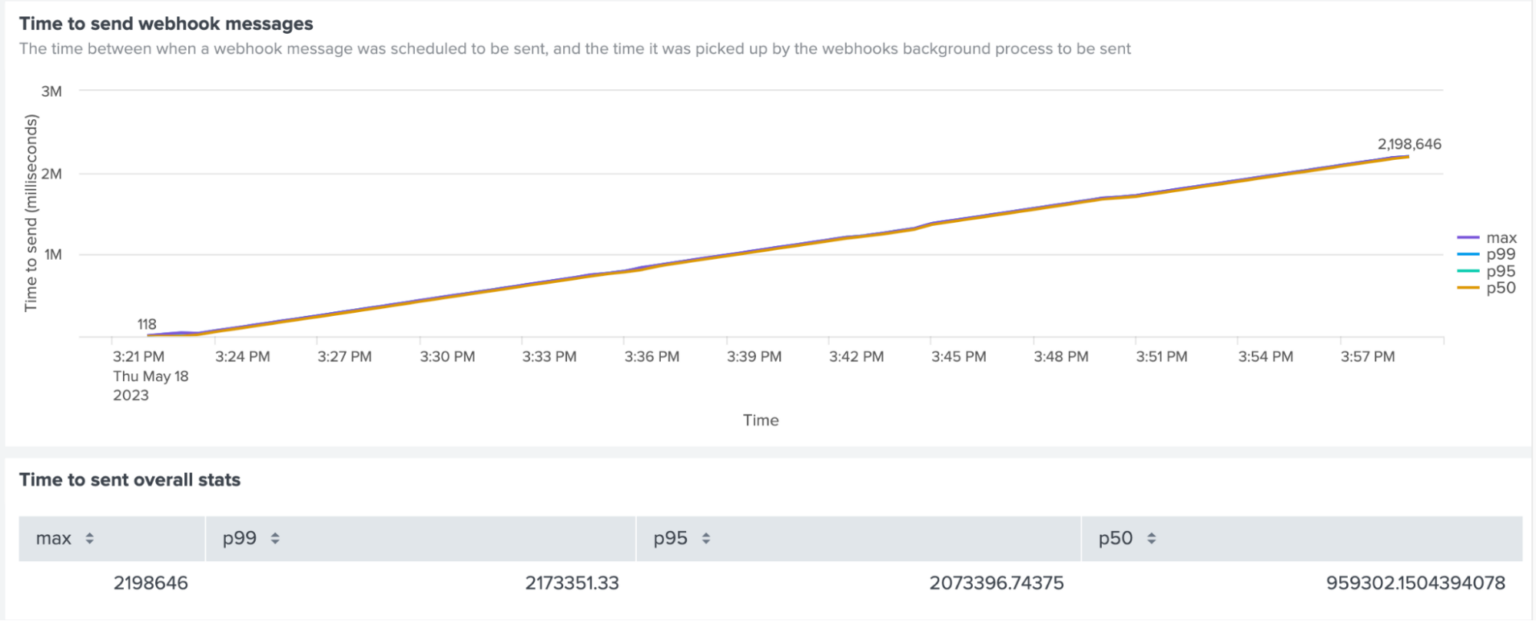
Task: Click the 118 starting data point label
Action: (145, 324)
